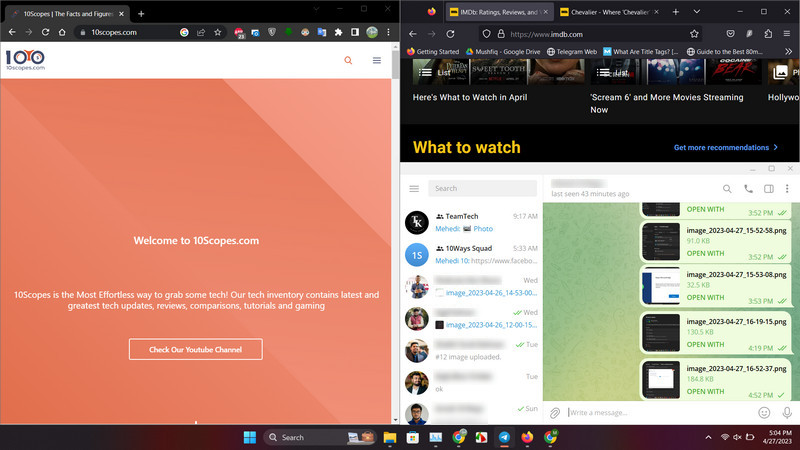This screenshot has height=450, width=800.
Task: Search within the Telegram chat
Action: tap(727, 189)
